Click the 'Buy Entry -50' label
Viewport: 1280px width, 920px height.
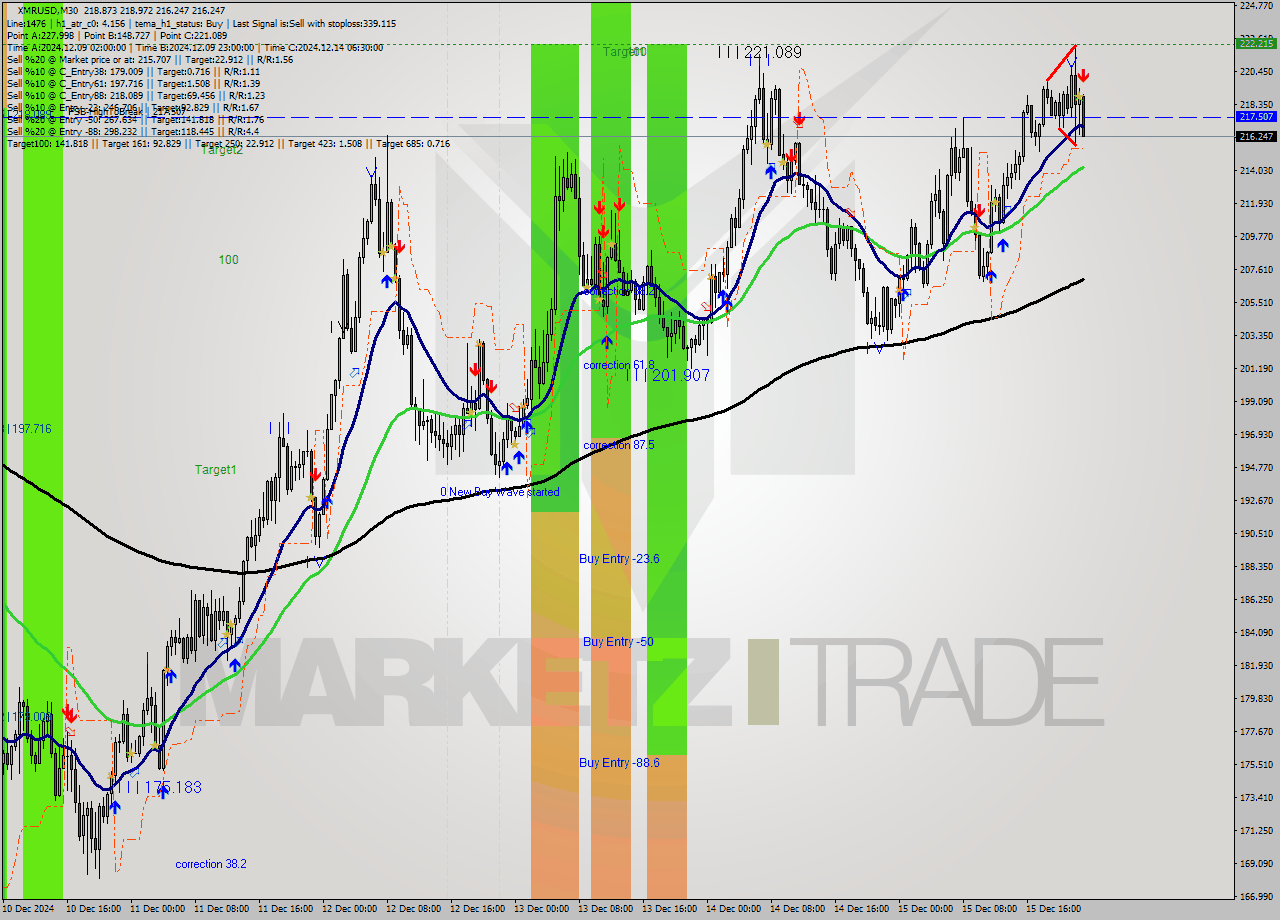click(x=618, y=641)
